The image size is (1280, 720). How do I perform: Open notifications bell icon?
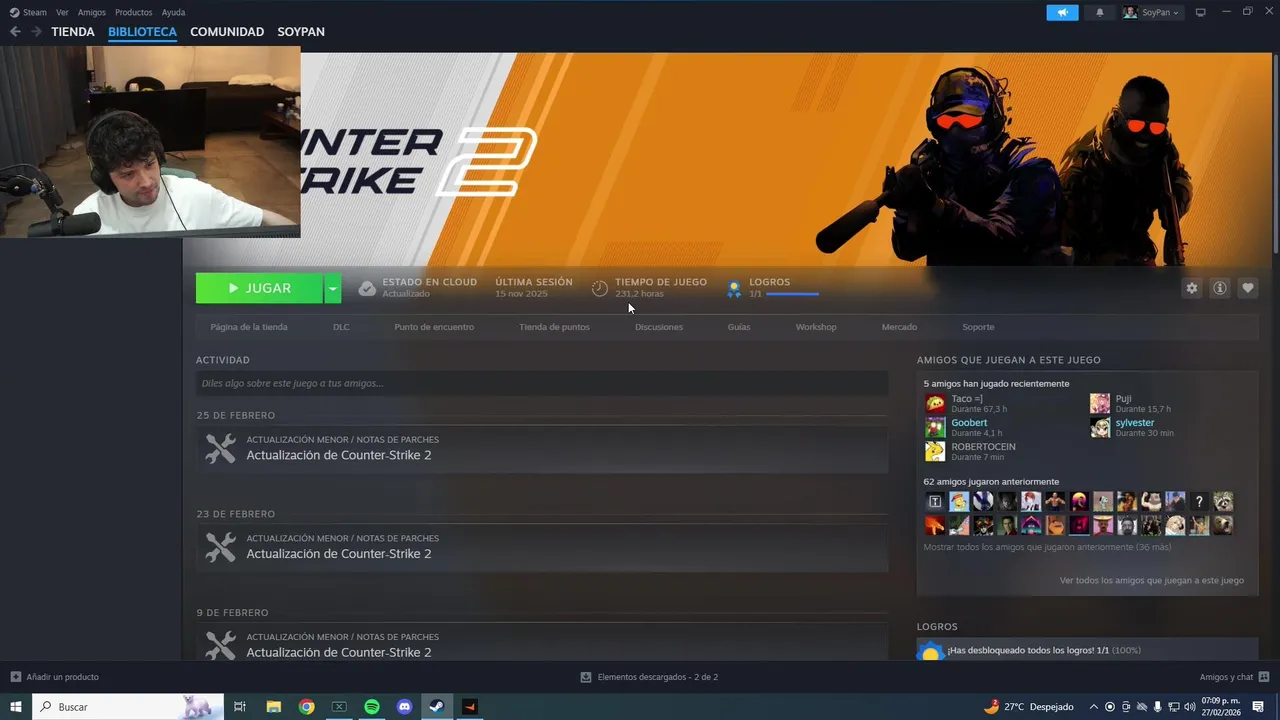coord(1100,12)
